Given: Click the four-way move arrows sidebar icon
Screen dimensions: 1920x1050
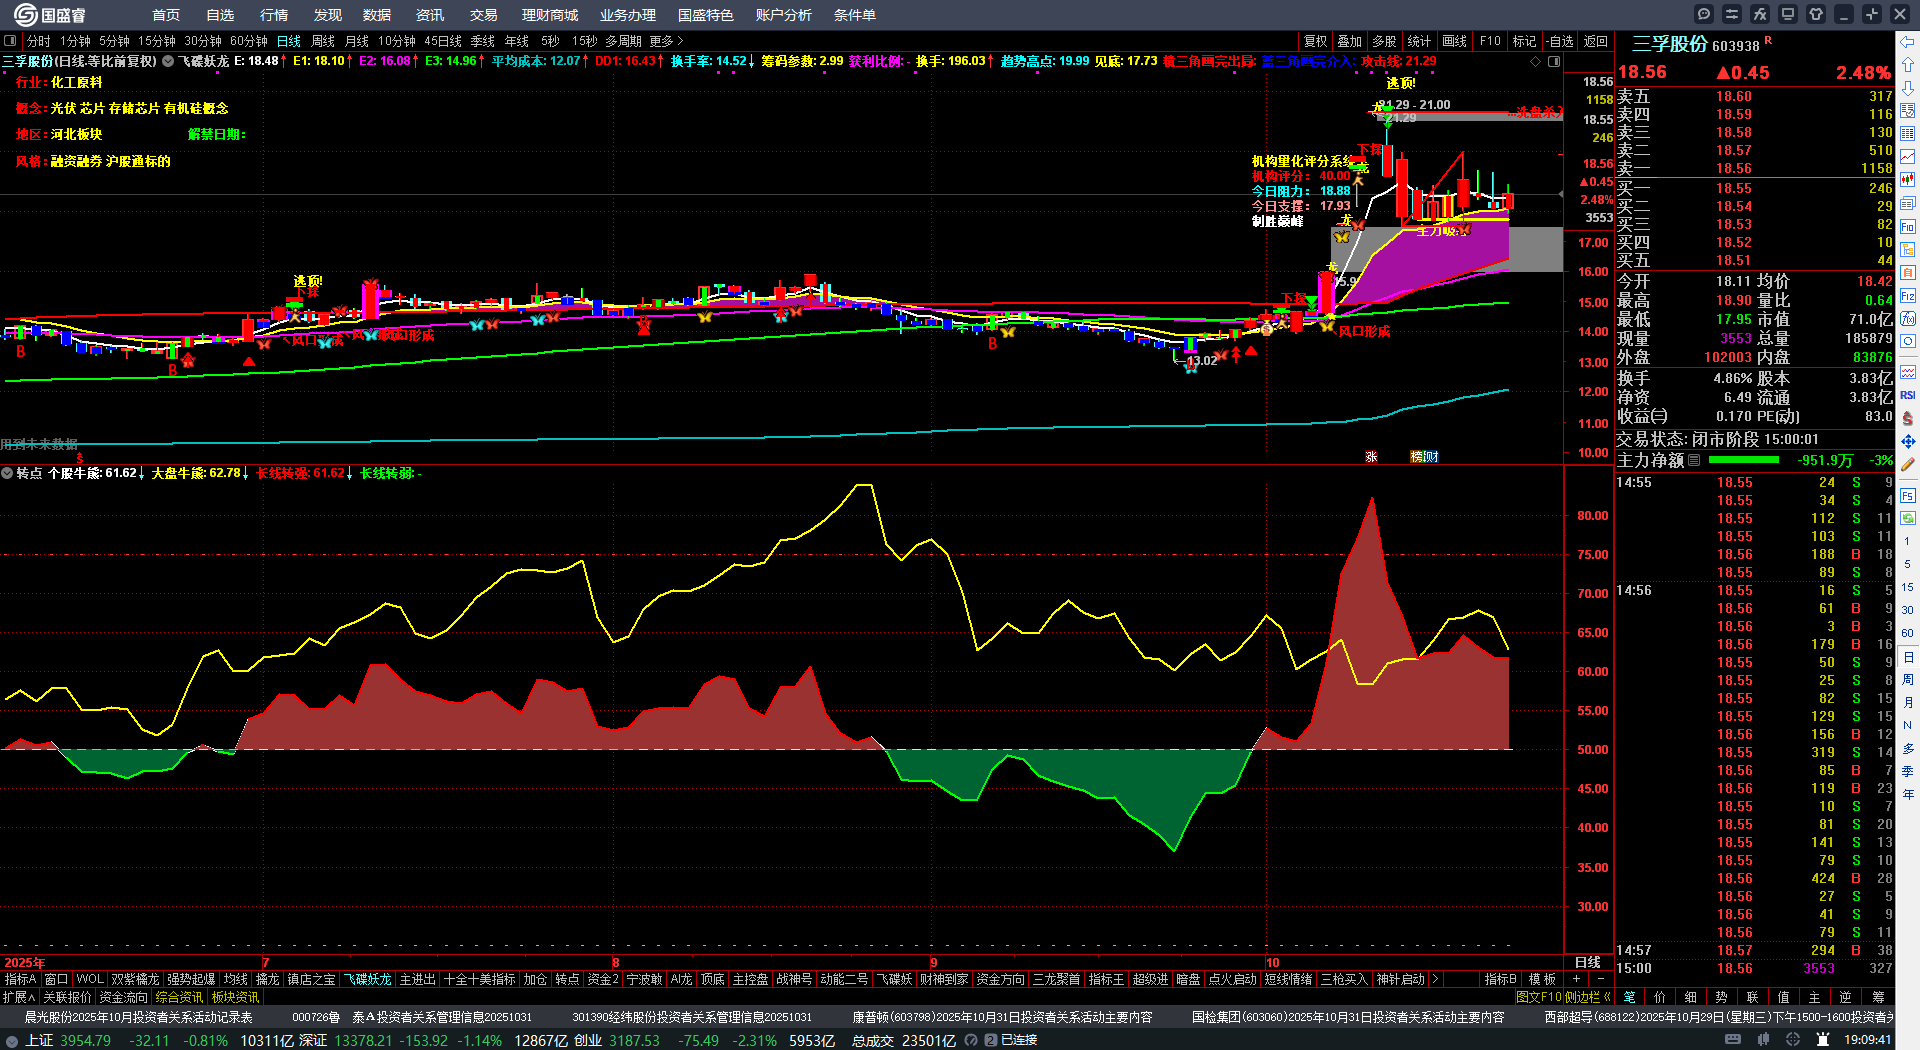Looking at the screenshot, I should coord(1908,441).
